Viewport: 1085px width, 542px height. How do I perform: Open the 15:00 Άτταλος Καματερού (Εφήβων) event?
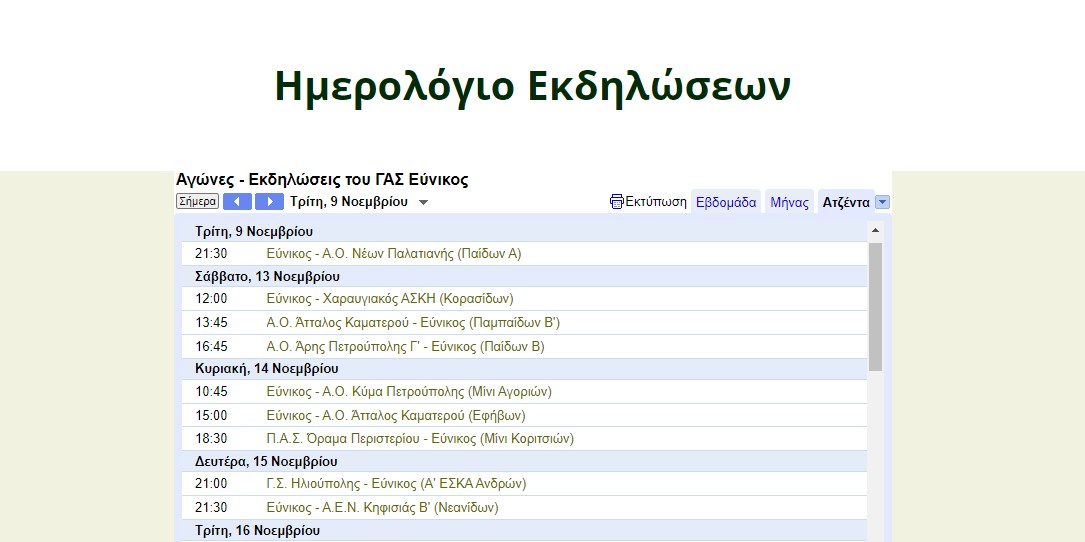click(x=395, y=416)
